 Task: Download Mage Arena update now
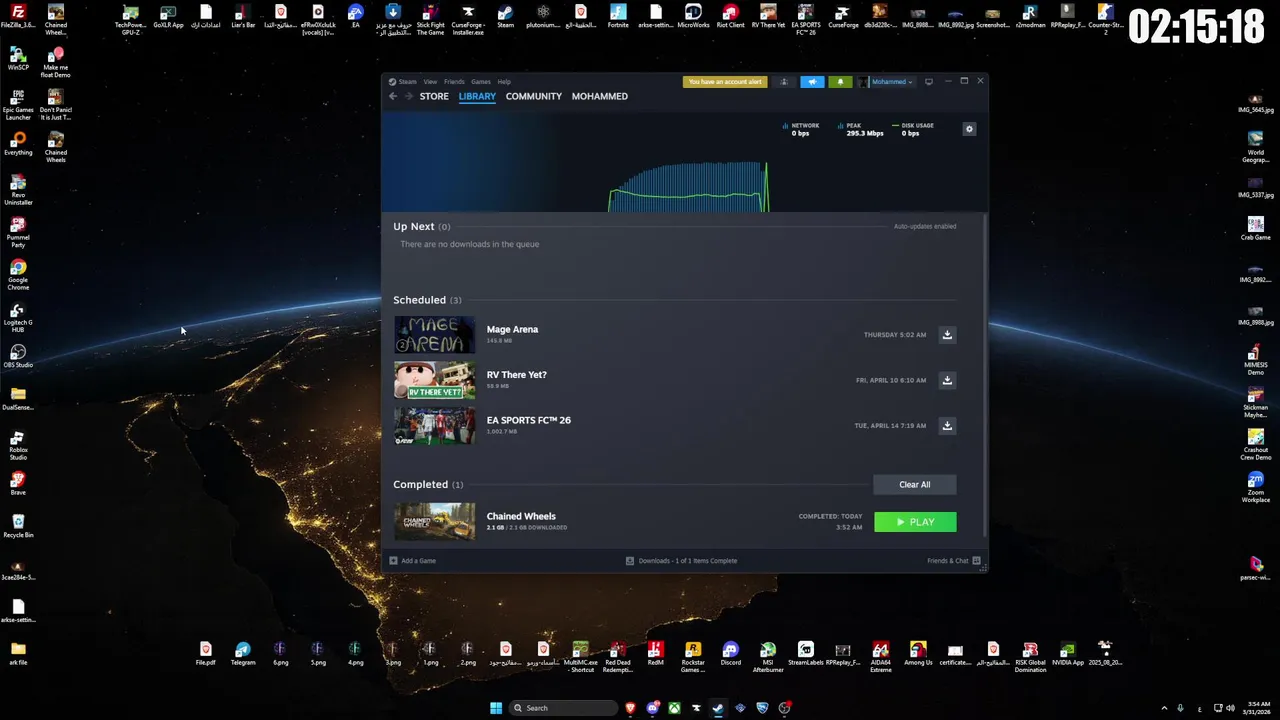[947, 335]
